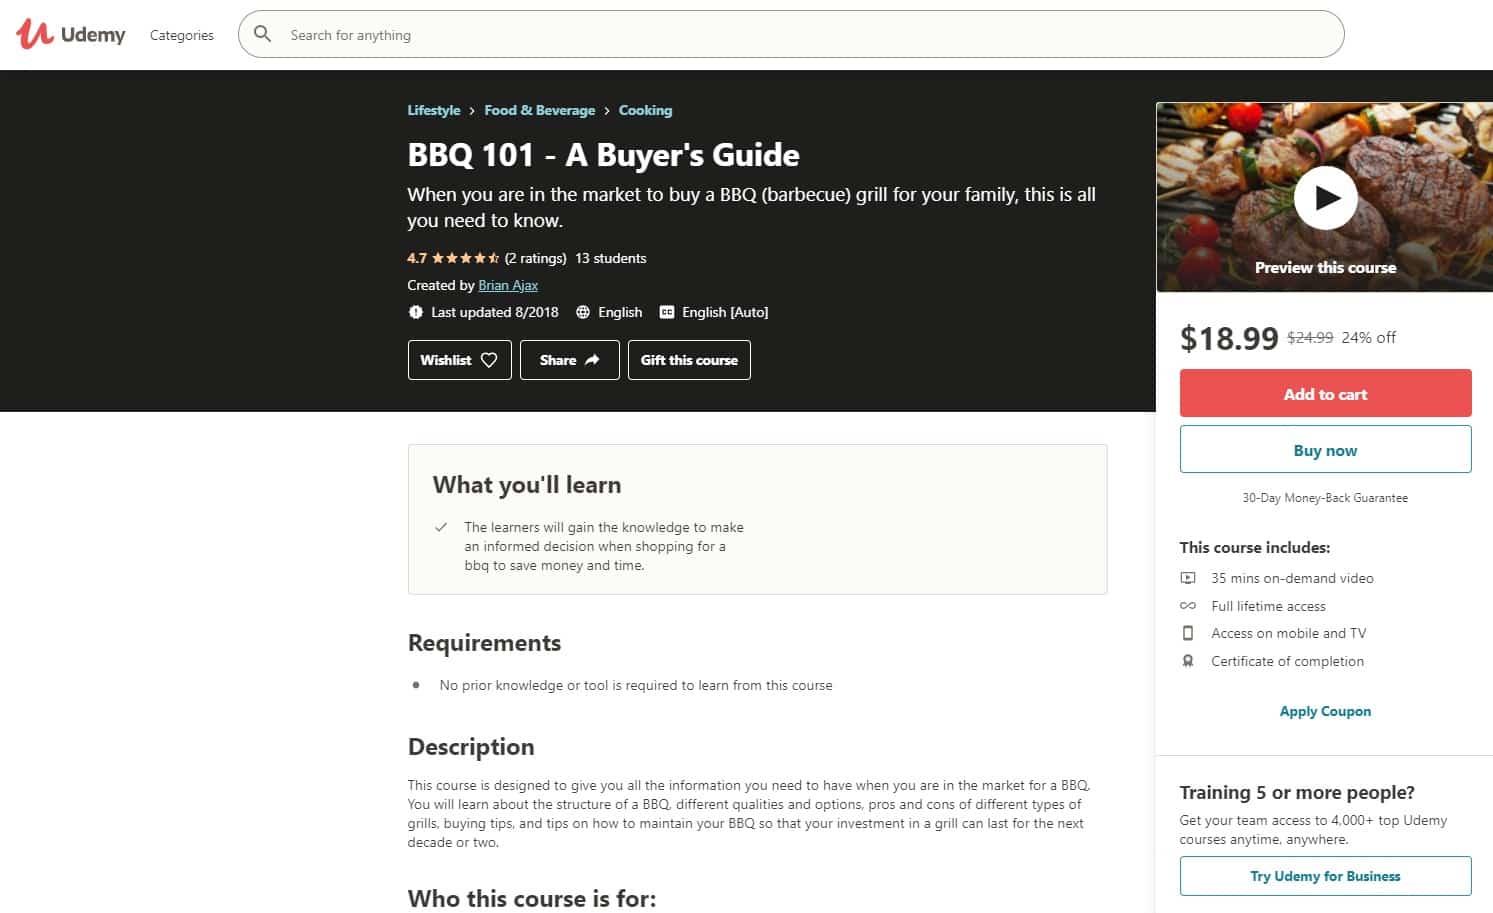Screen dimensions: 1493x913
Task: Click Full lifetime access text
Action: (x=1268, y=606)
